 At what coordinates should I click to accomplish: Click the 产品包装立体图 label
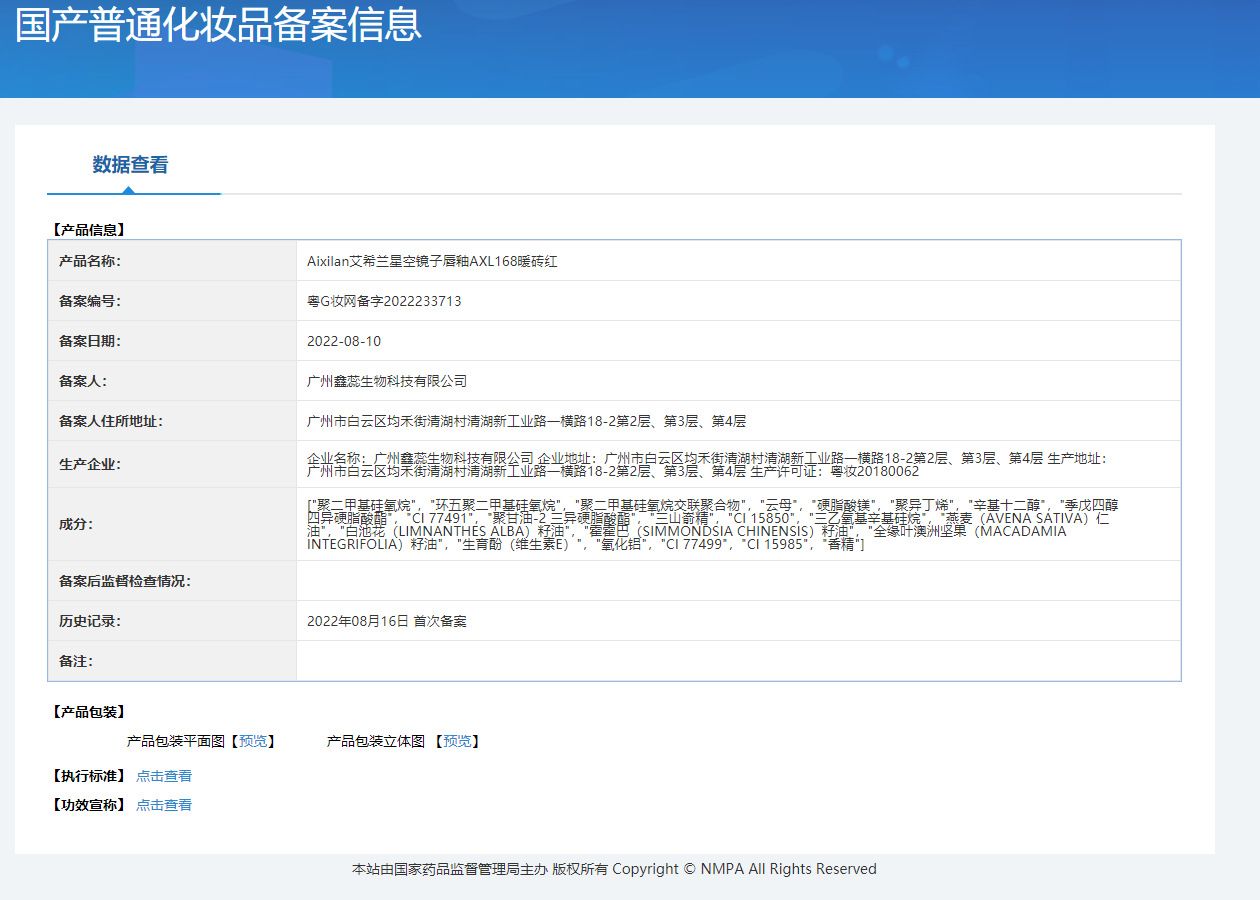pyautogui.click(x=376, y=741)
